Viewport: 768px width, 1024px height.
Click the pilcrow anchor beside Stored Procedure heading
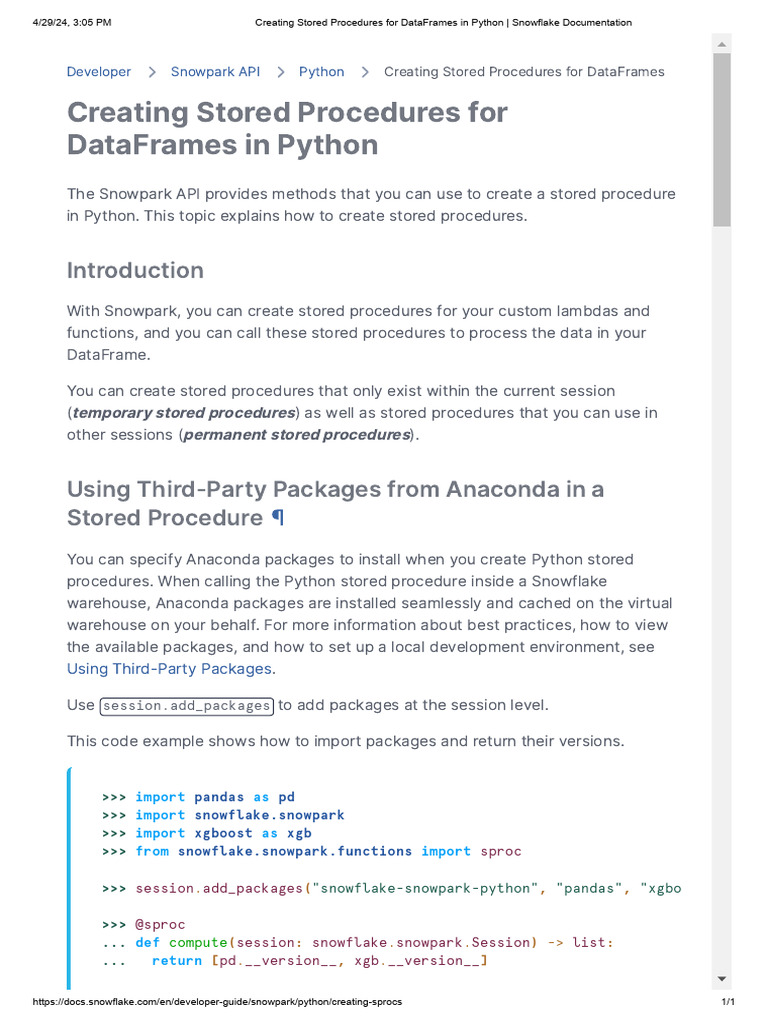point(278,518)
